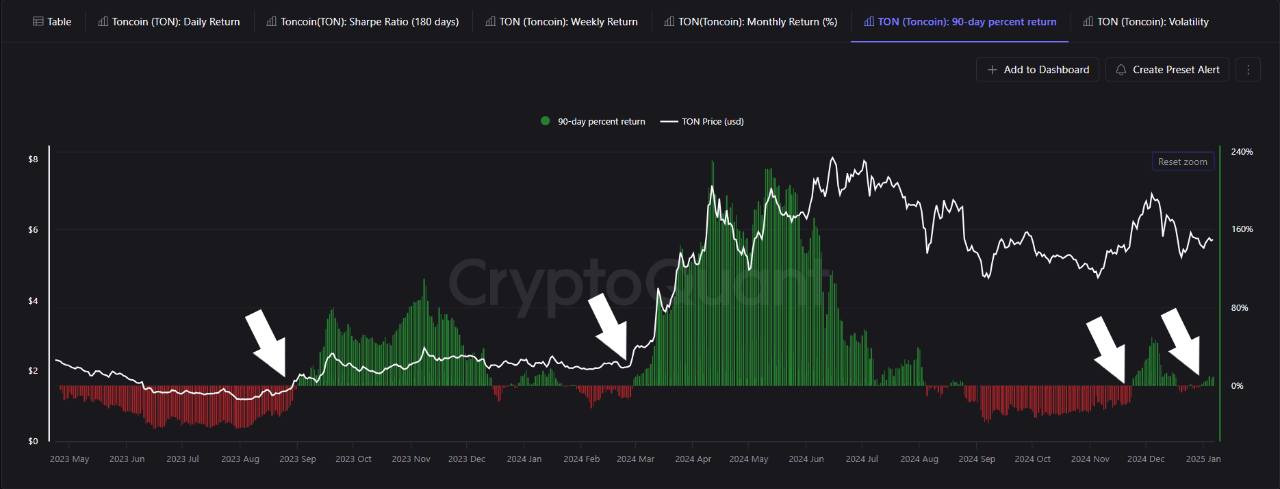Hide the TON Price (usd) legend series
Viewport: 1280px width, 489px height.
[714, 121]
